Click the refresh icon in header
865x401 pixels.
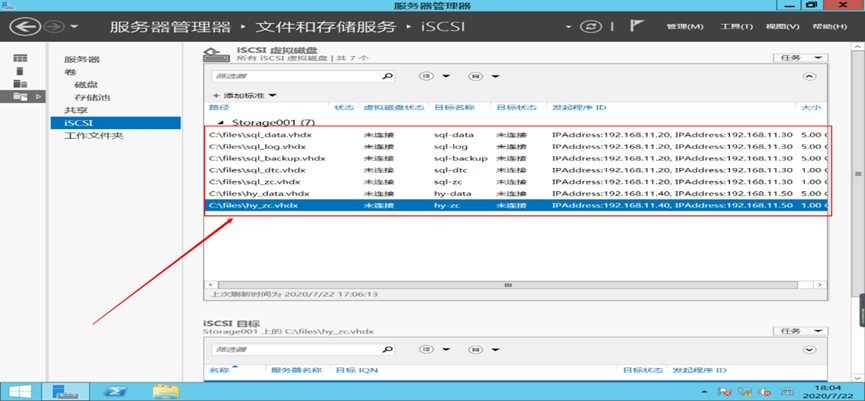pyautogui.click(x=590, y=26)
